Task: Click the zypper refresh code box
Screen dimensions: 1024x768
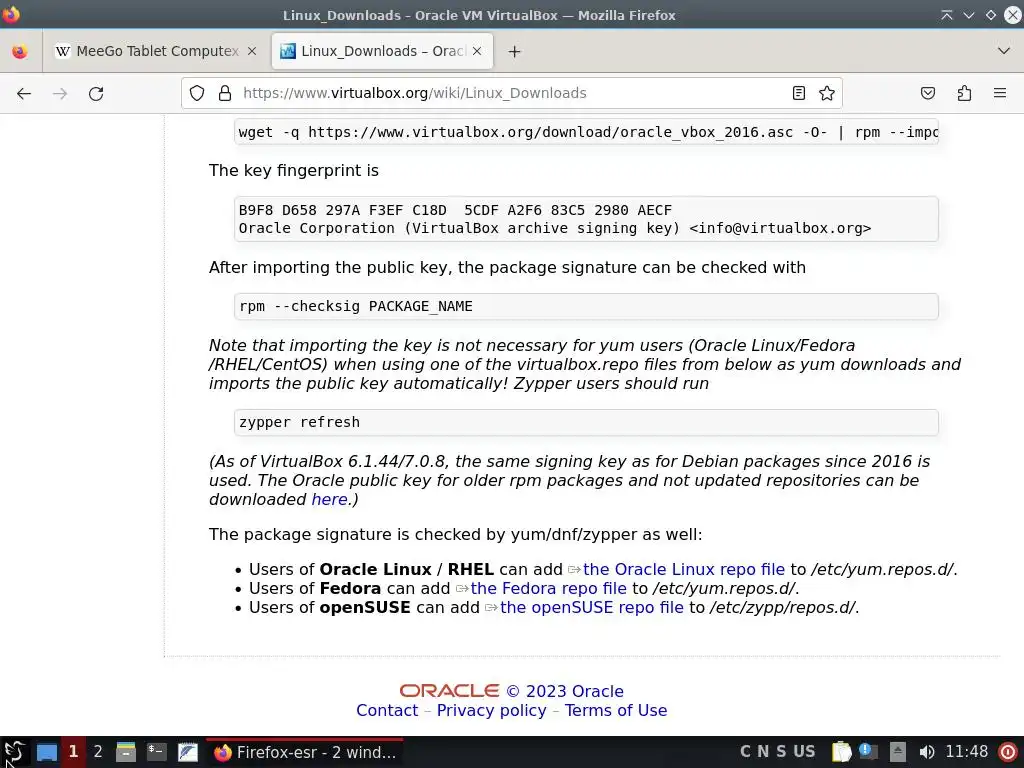Action: click(586, 423)
